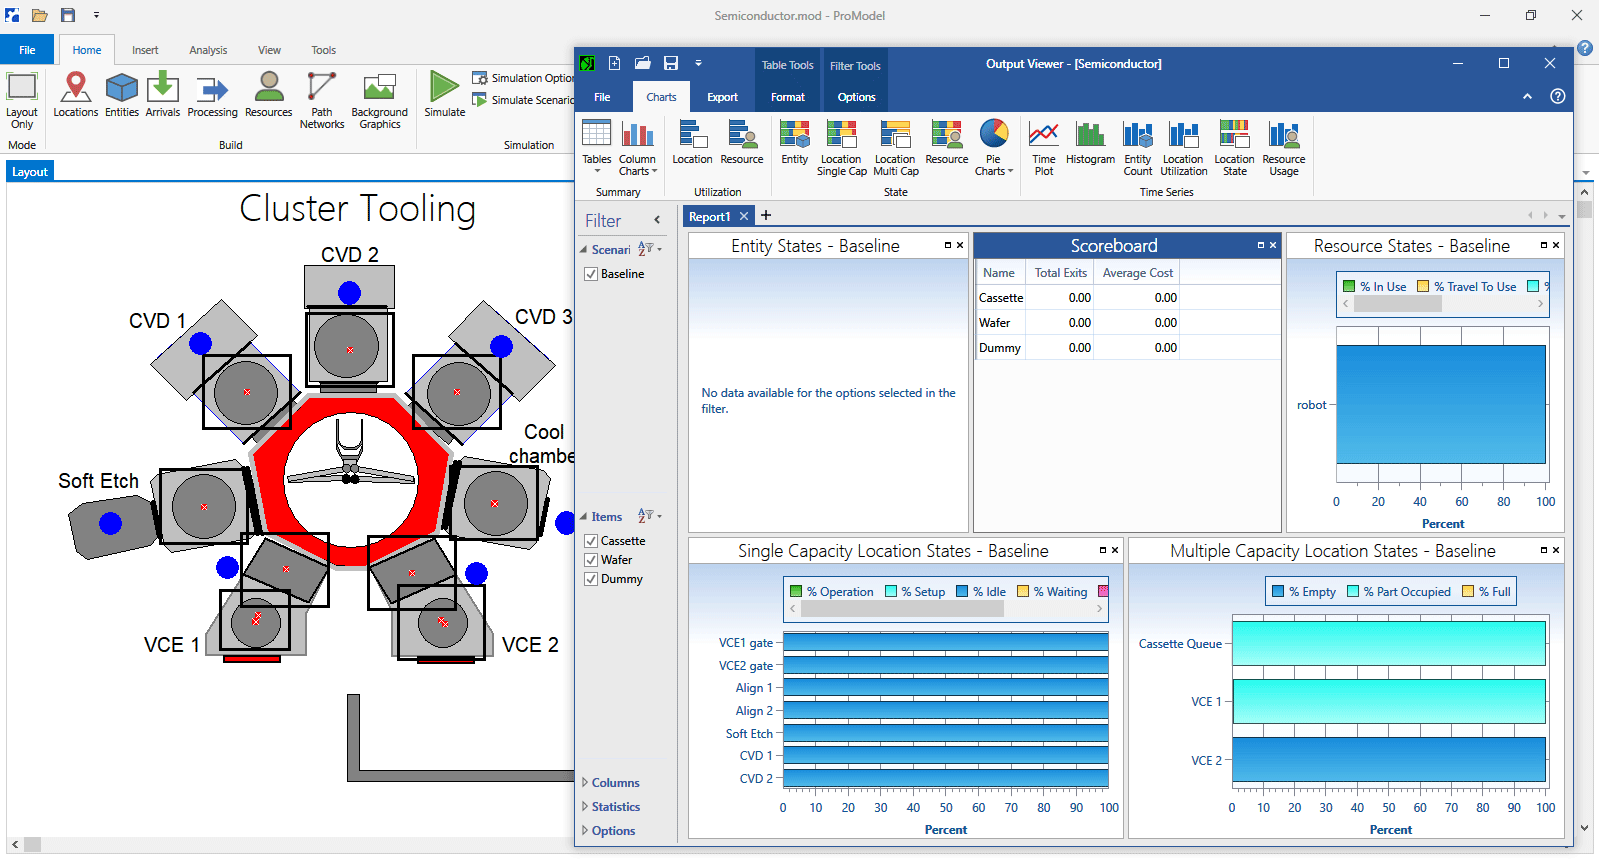Uncheck the Baseline scenario checkbox
Screen dimensions: 1599x859
pos(591,274)
